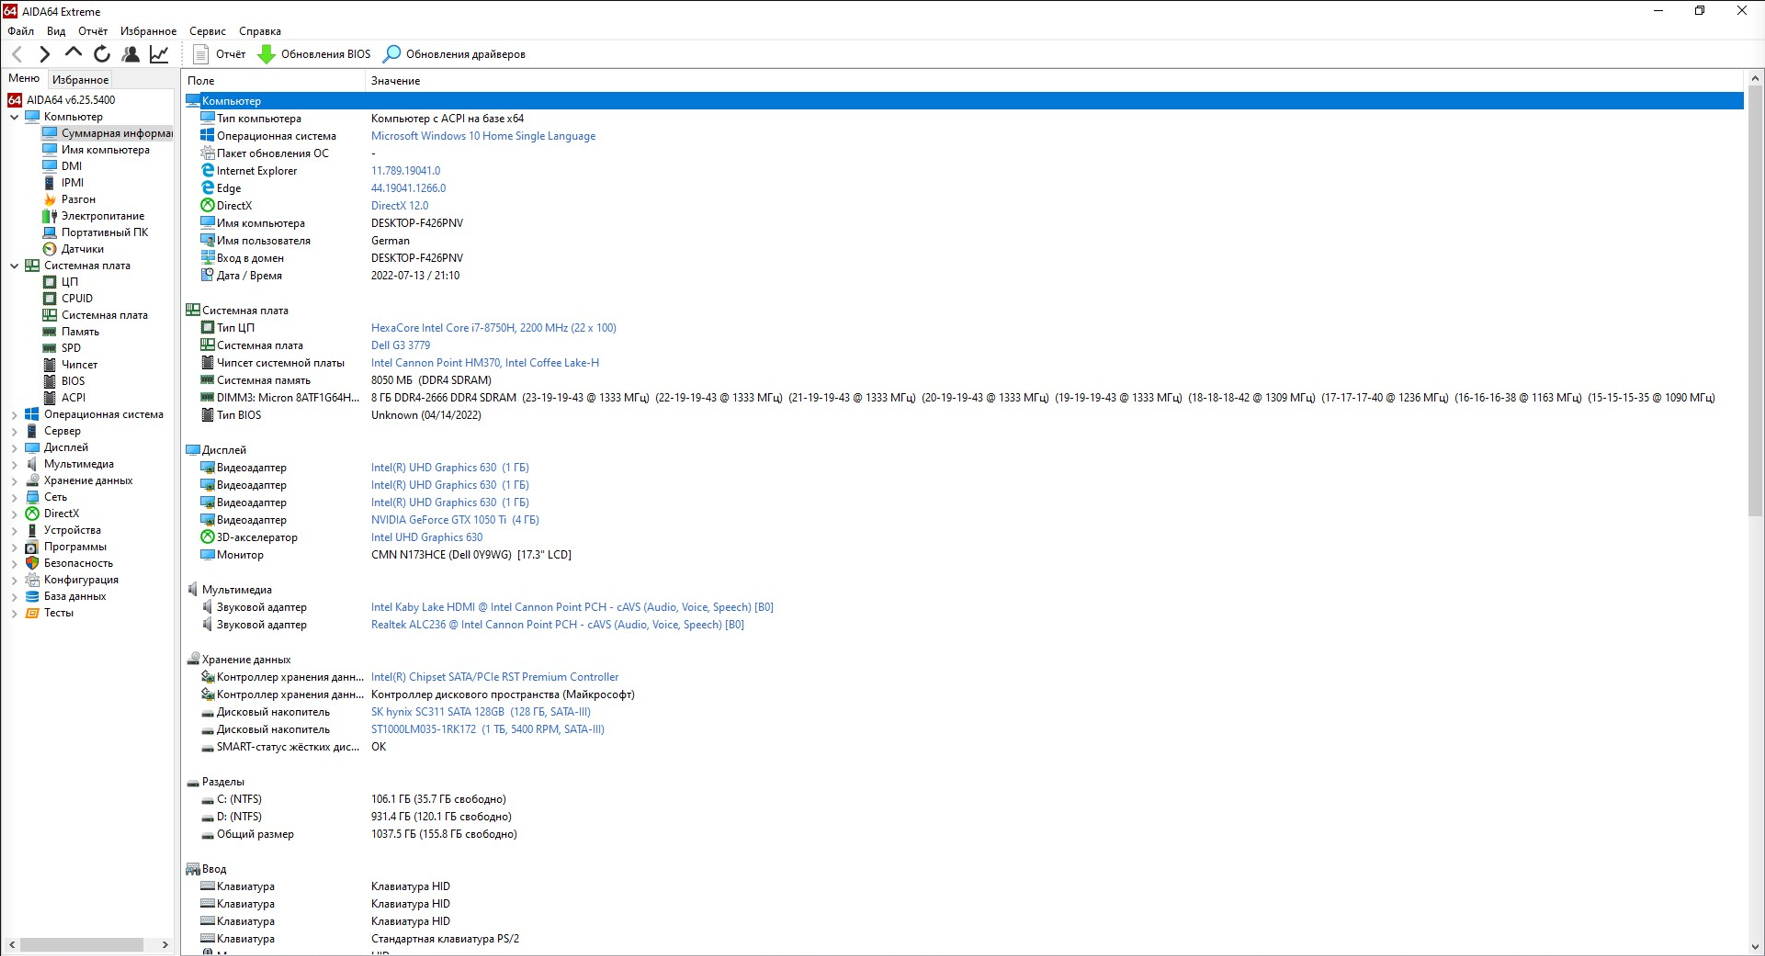Go up one level with the up arrow icon
The image size is (1765, 956).
point(73,54)
